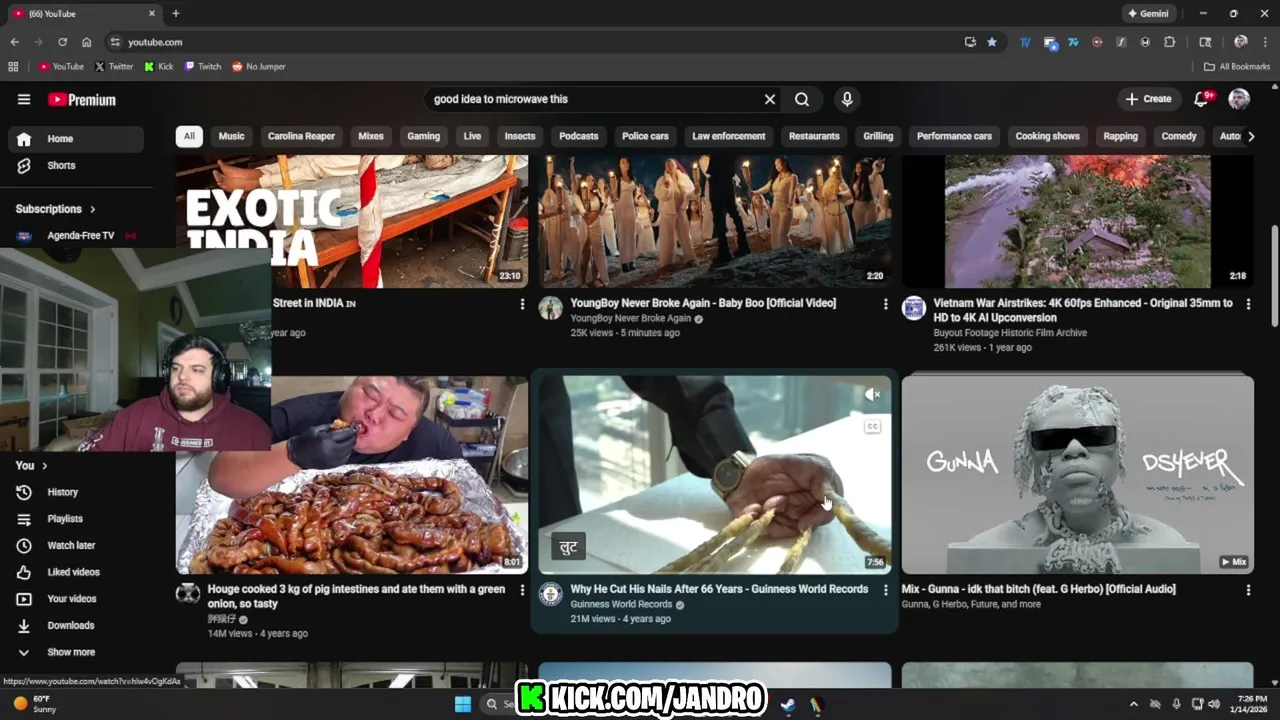Open options menu for Gunna mix
This screenshot has height=720, width=1280.
tap(1248, 590)
